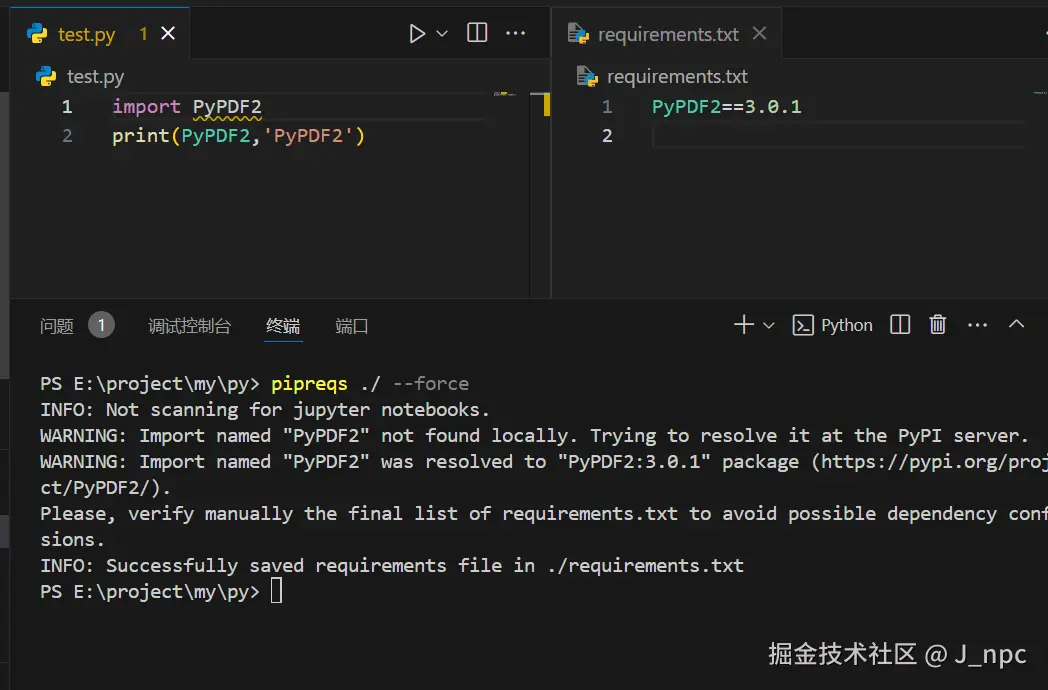Click the file icon on requirements.txt tab

coord(578,33)
